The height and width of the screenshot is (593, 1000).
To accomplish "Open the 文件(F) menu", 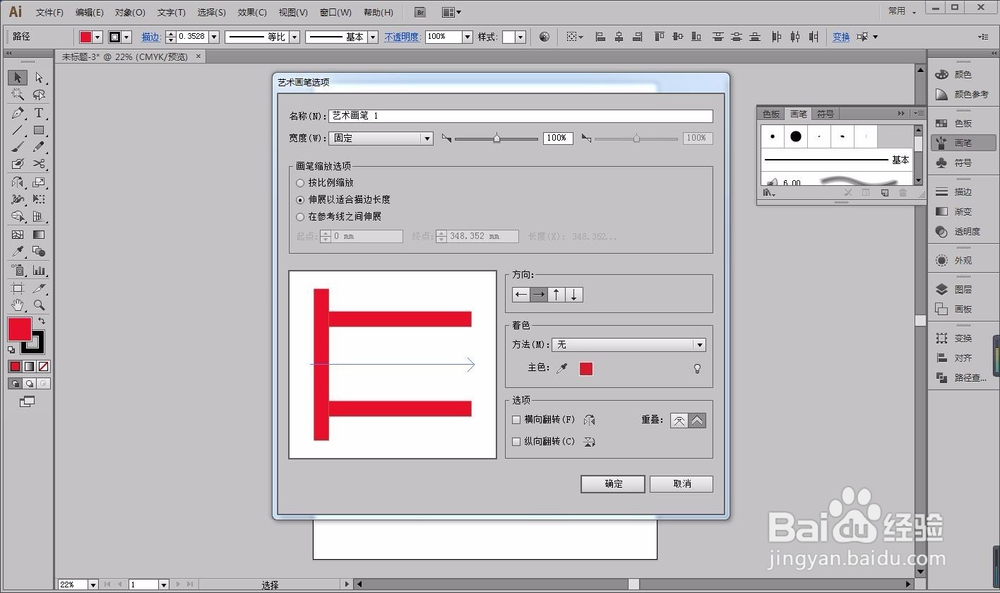I will pos(49,12).
